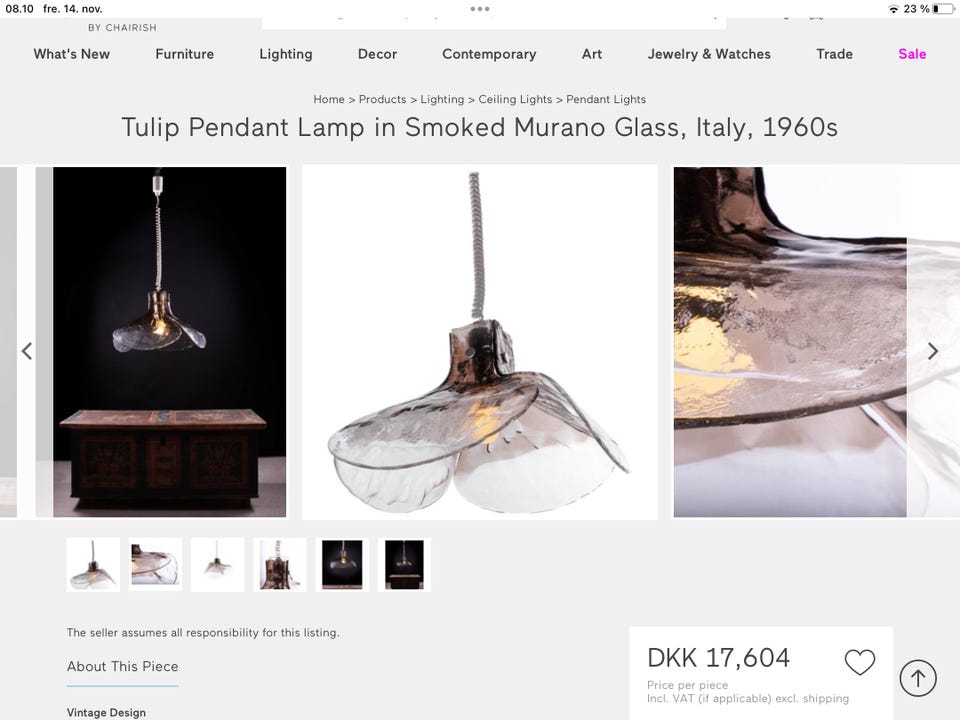
Task: Click the scroll-to-top arrow circle button
Action: point(918,678)
